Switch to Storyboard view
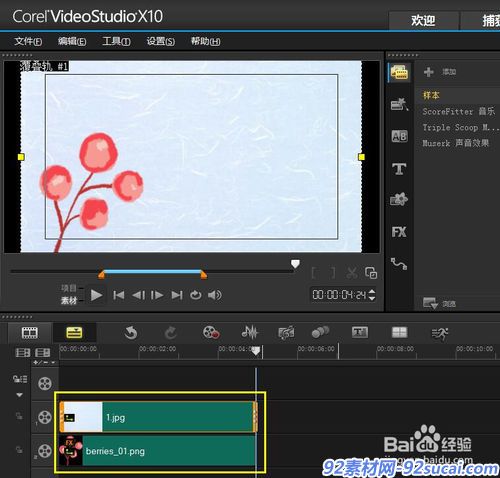This screenshot has width=500, height=478. point(30,333)
